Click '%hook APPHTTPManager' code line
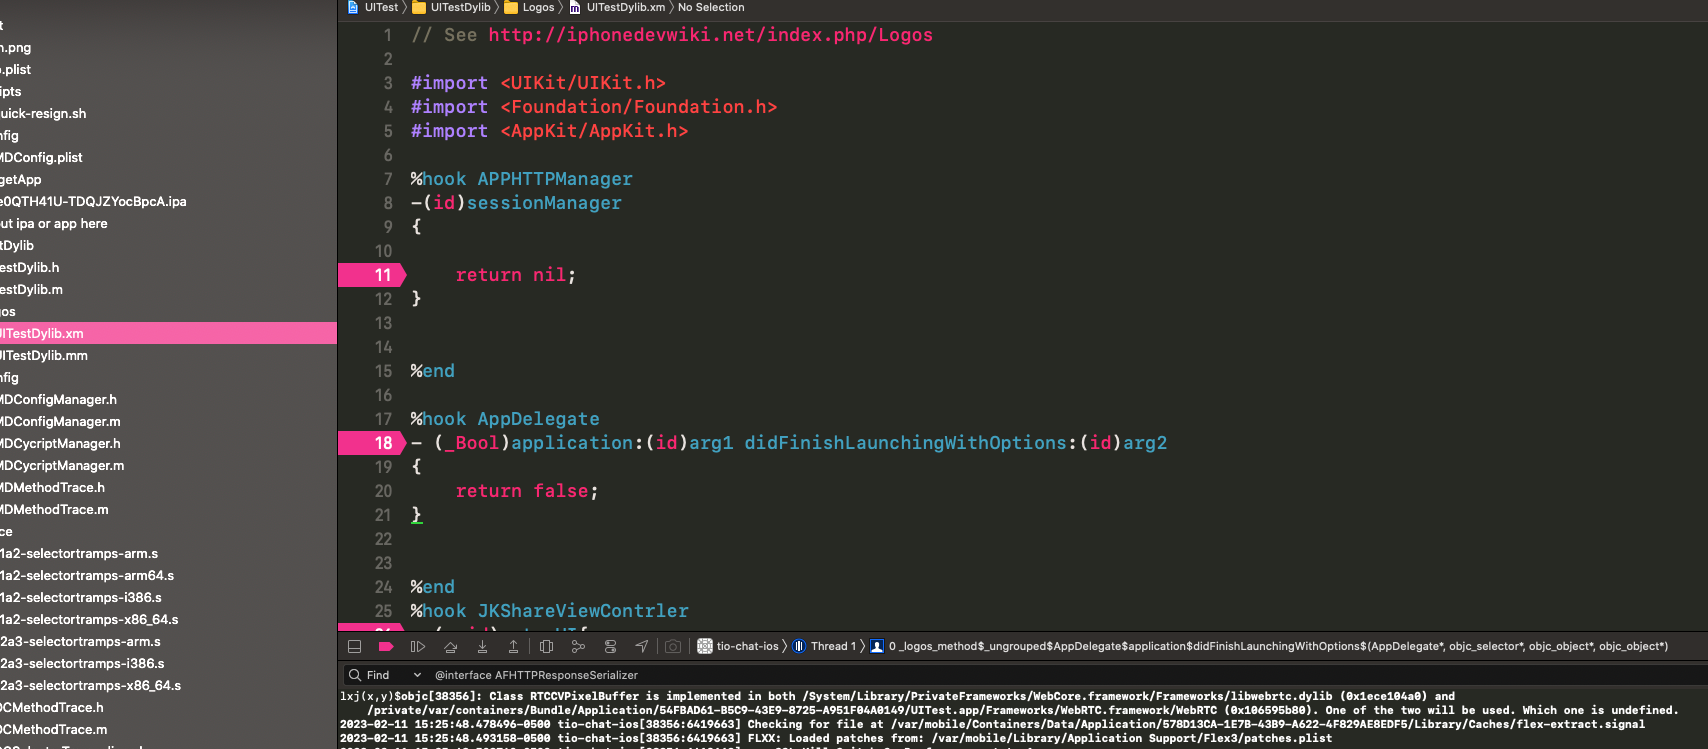This screenshot has height=749, width=1708. [521, 179]
